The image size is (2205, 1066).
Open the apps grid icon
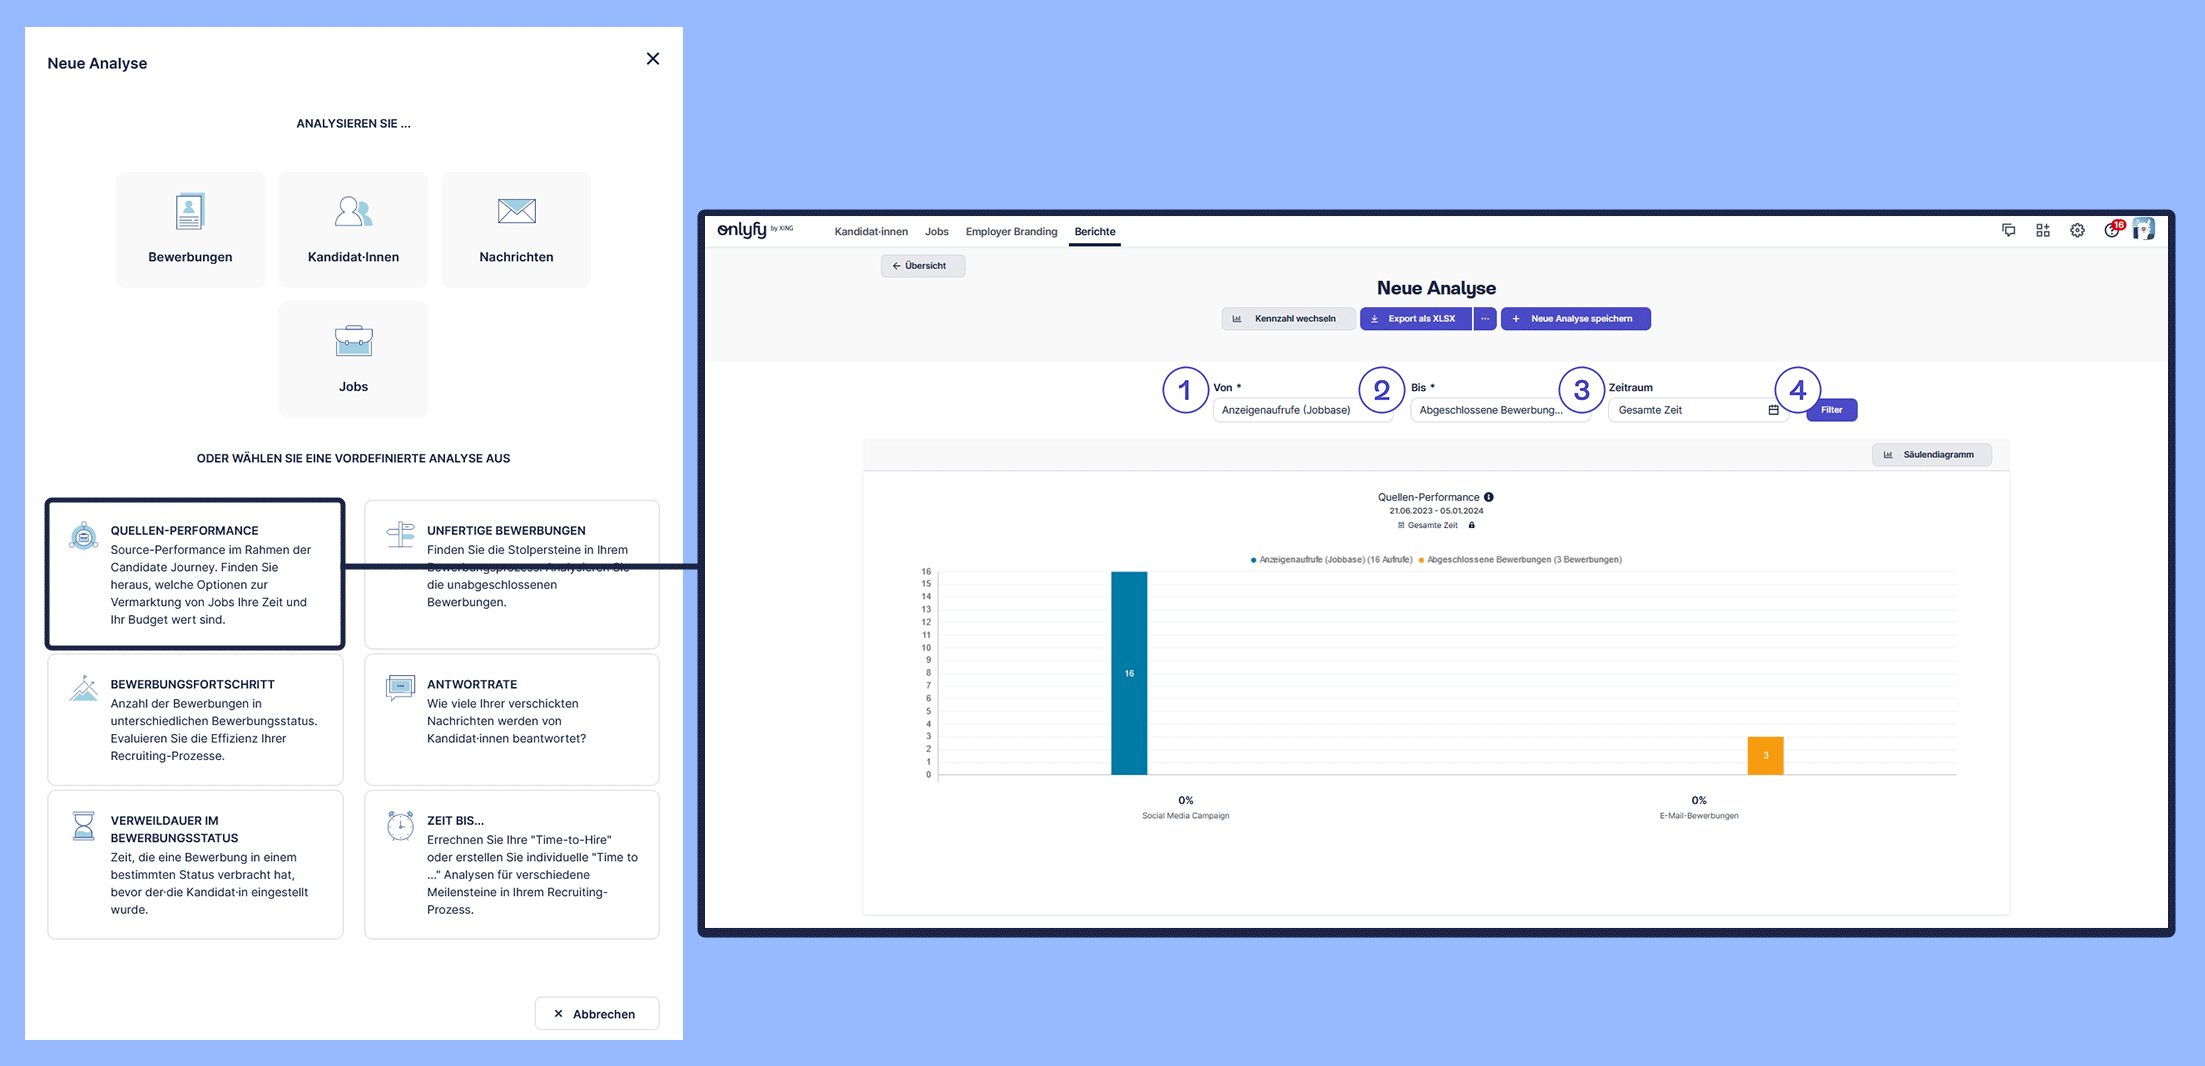point(2042,231)
